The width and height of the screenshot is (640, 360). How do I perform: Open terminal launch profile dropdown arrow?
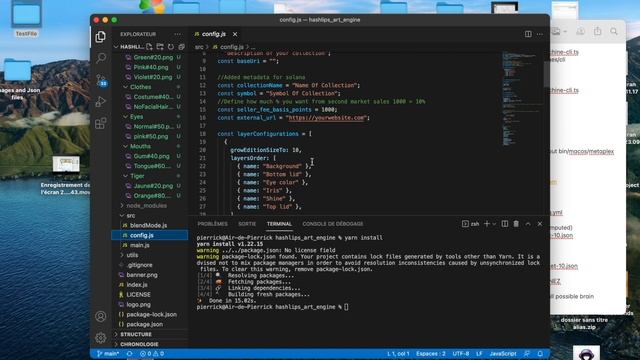click(x=494, y=224)
